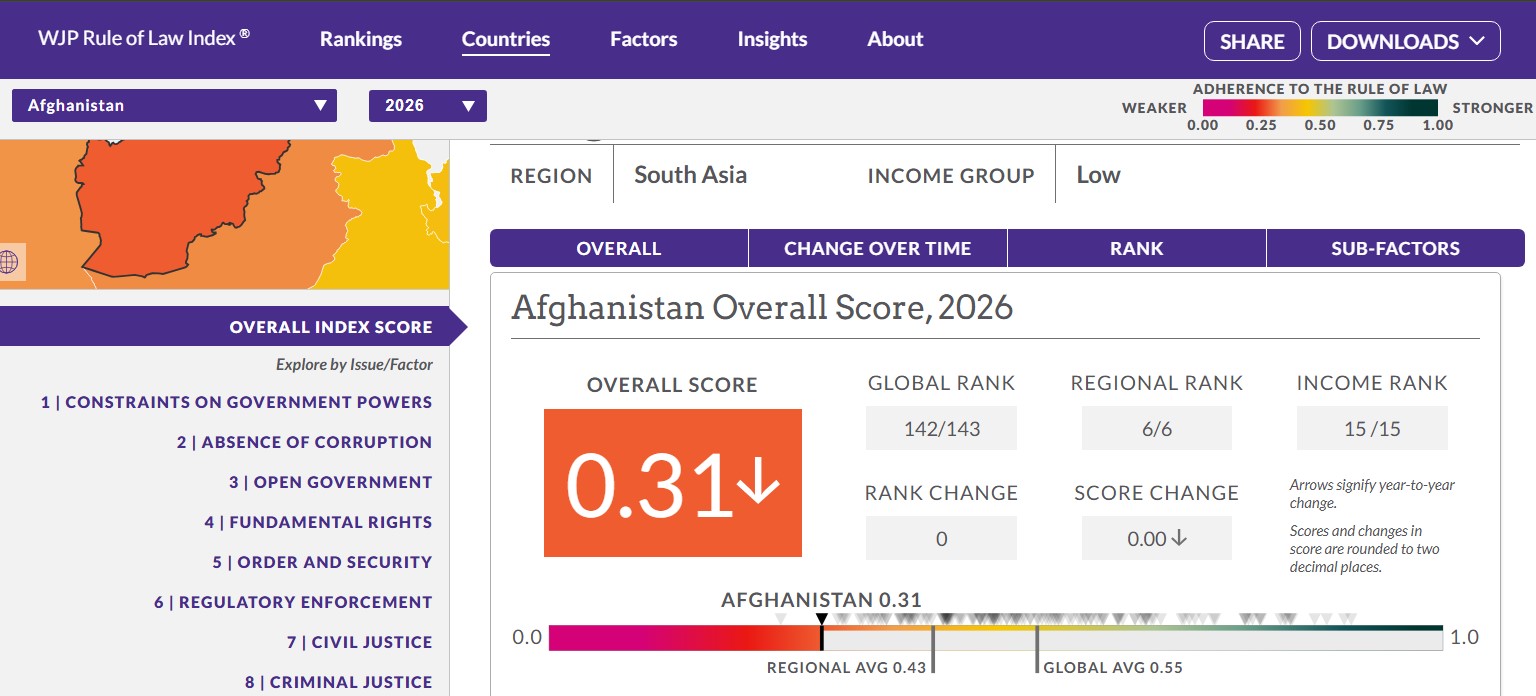Viewport: 1536px width, 696px height.
Task: Click the orange 0.31 overall score box
Action: (x=673, y=483)
